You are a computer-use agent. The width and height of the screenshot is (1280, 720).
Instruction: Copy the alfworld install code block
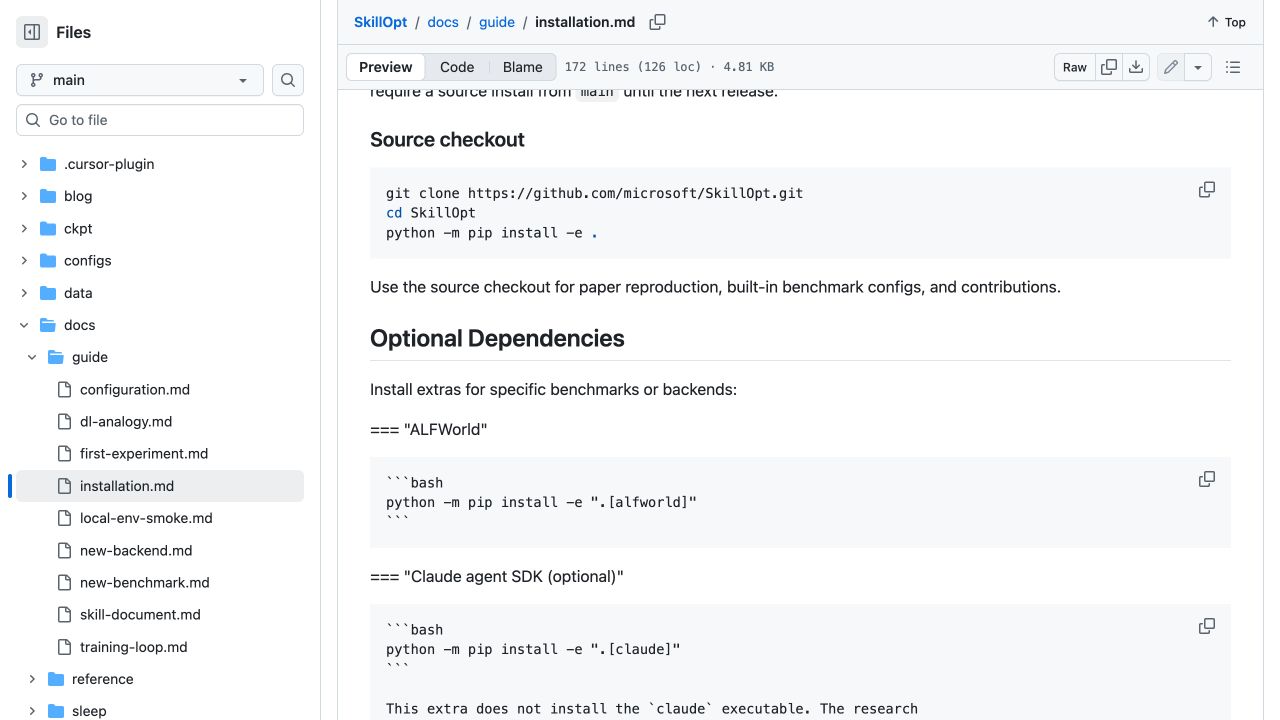coord(1207,479)
